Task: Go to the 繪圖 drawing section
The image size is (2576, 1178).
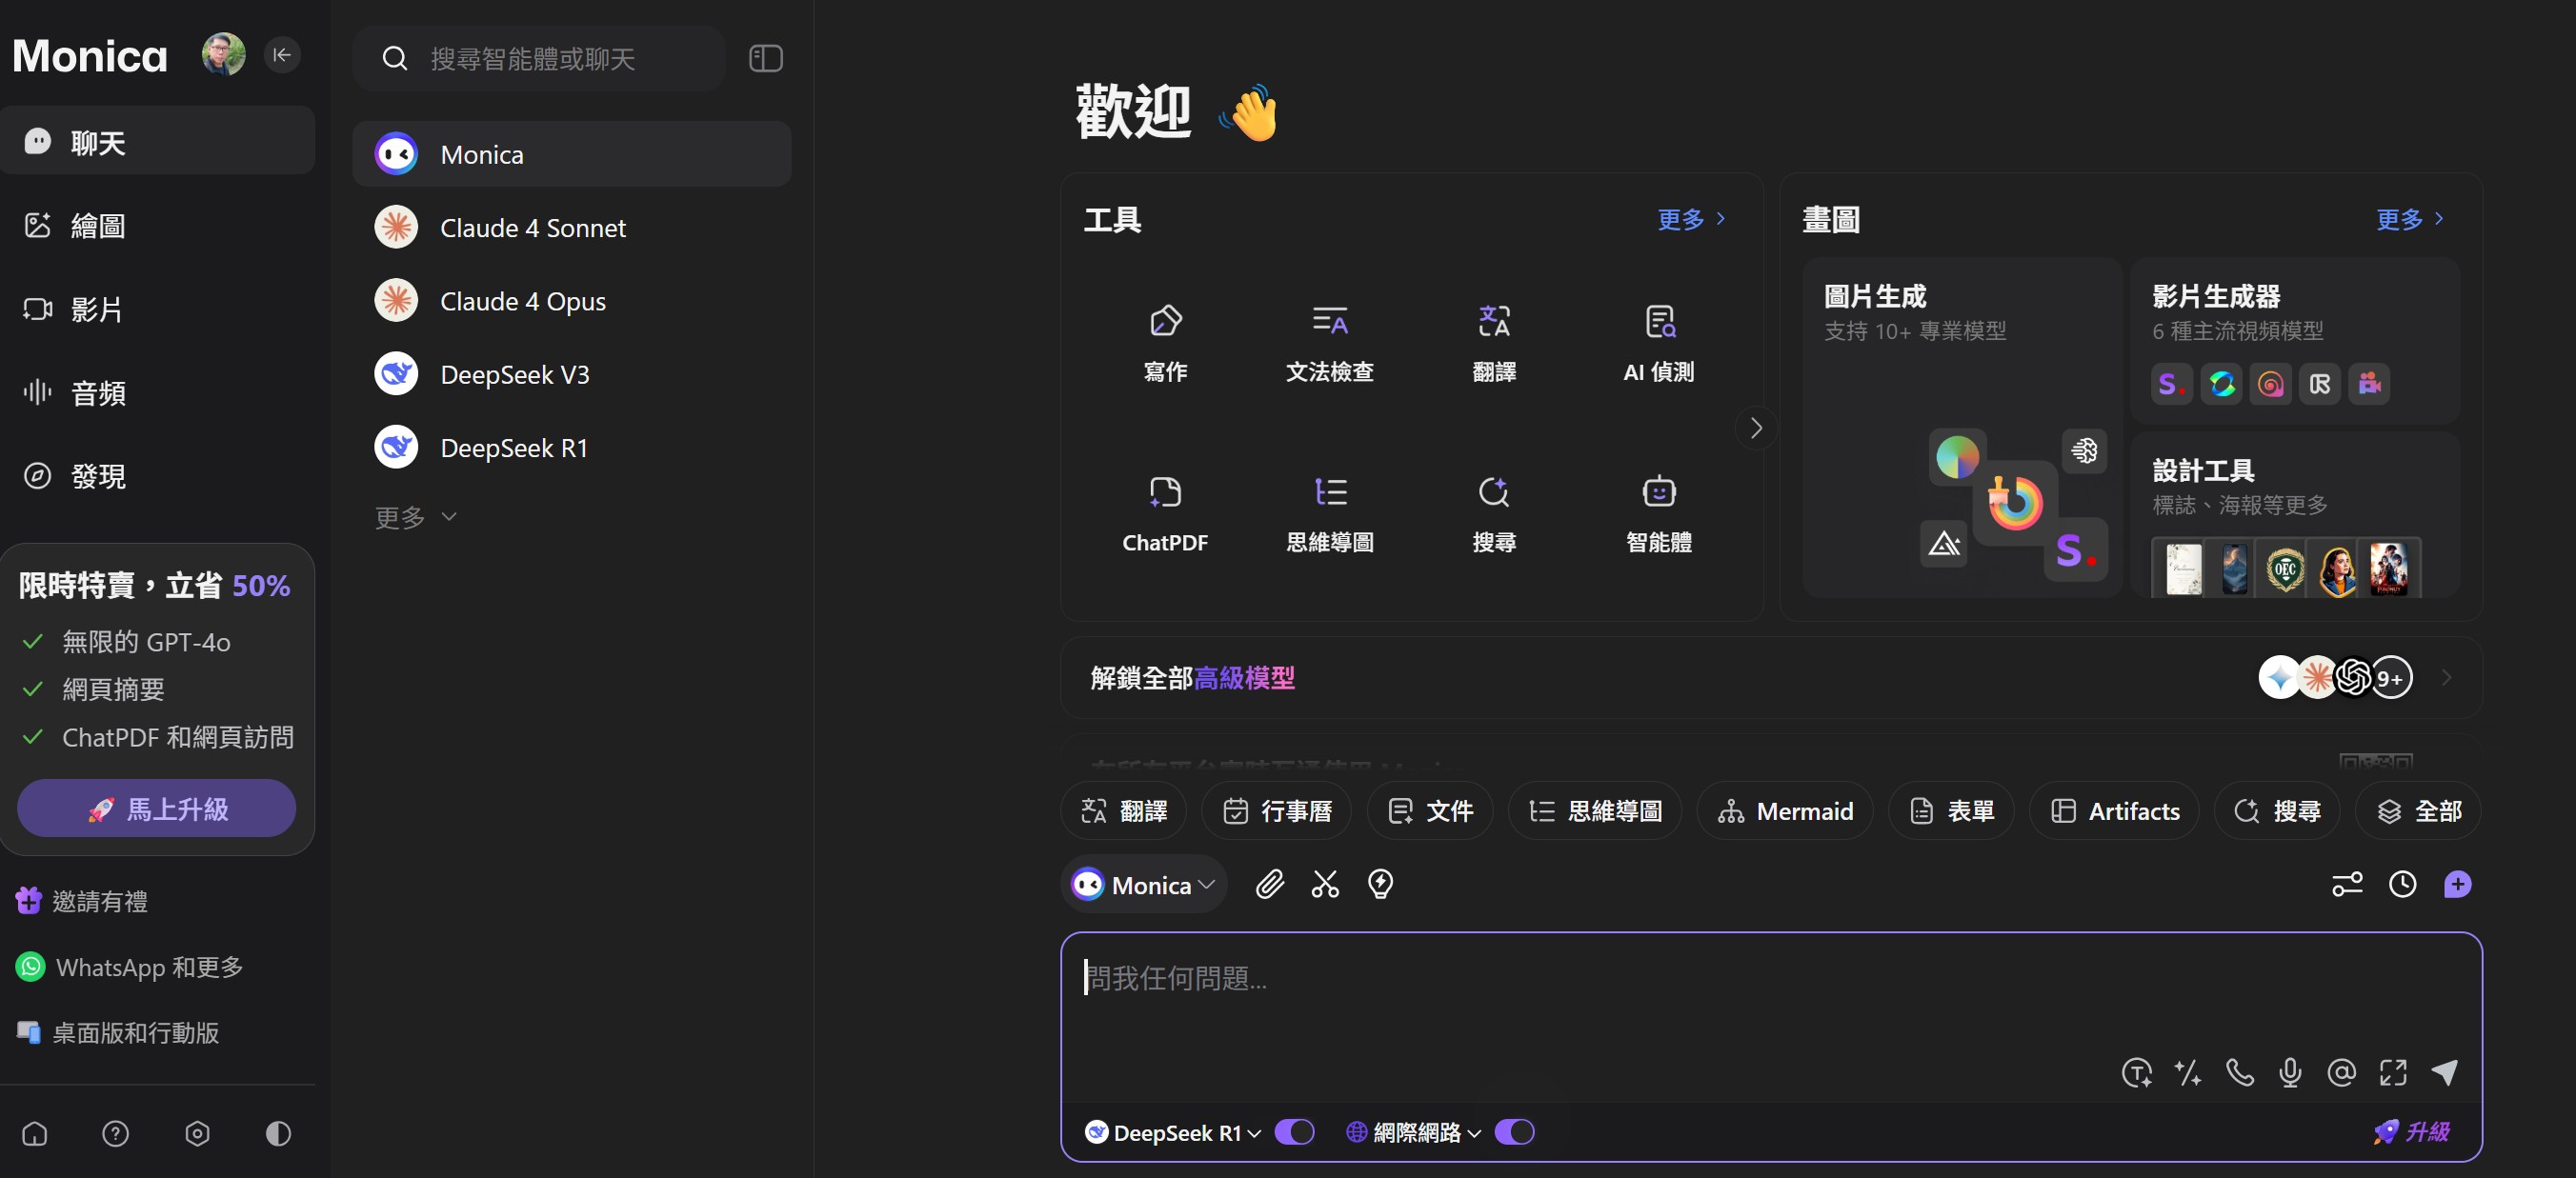Action: coord(158,225)
